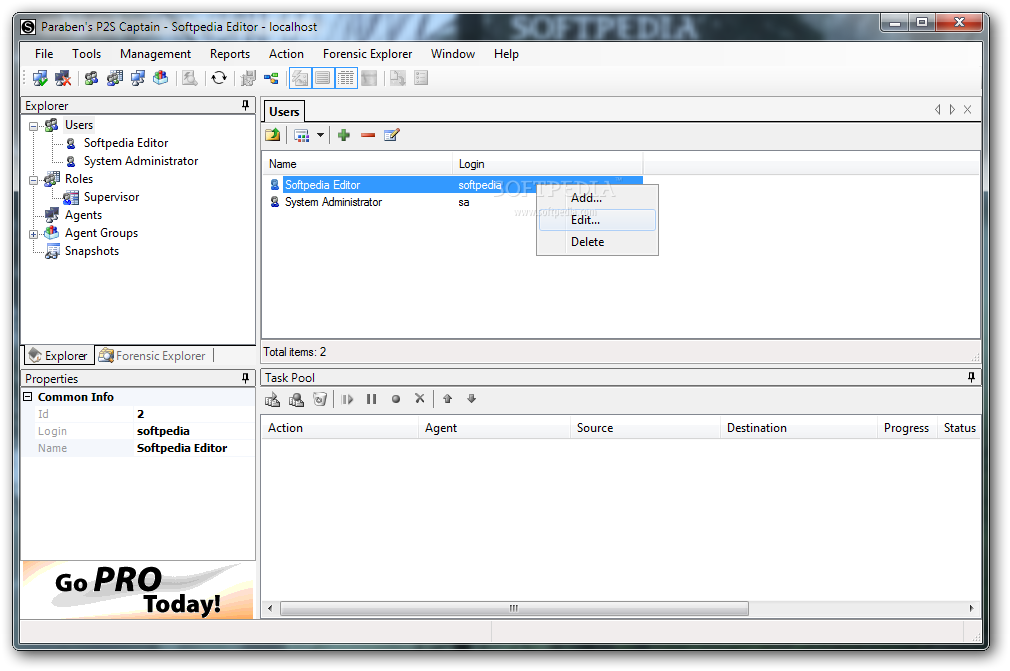The height and width of the screenshot is (671, 1010).
Task: Pin the Explorer panel
Action: click(x=245, y=106)
